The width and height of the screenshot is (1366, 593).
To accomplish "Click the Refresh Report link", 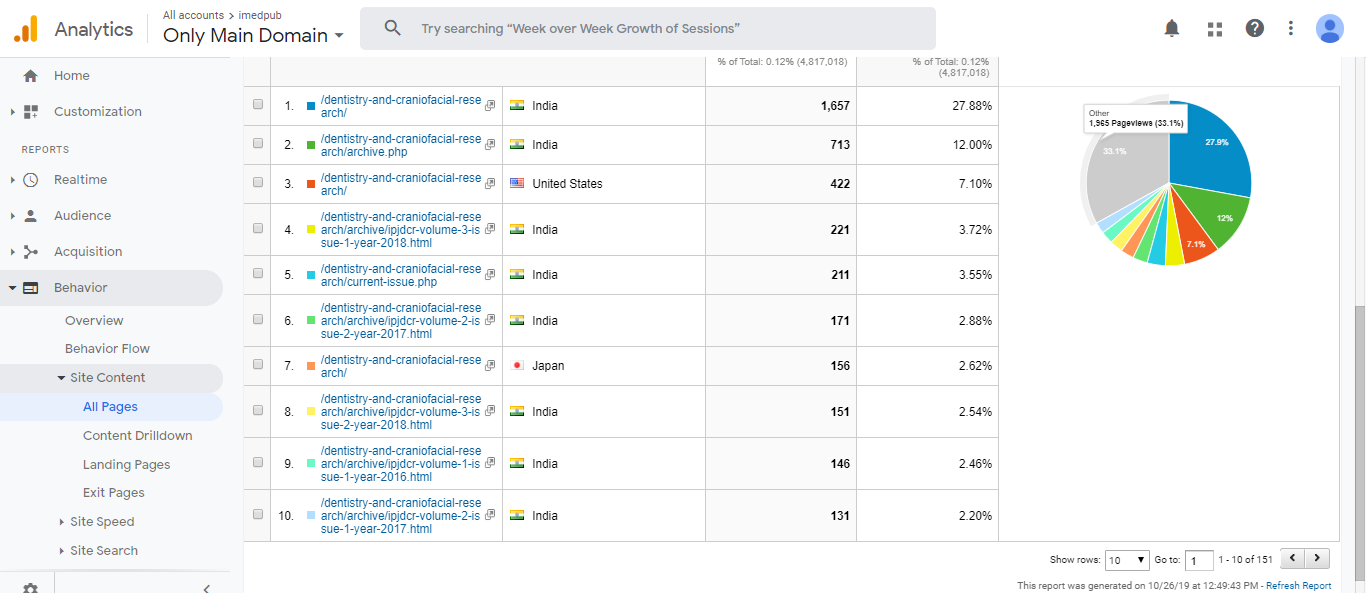I will [x=1298, y=586].
